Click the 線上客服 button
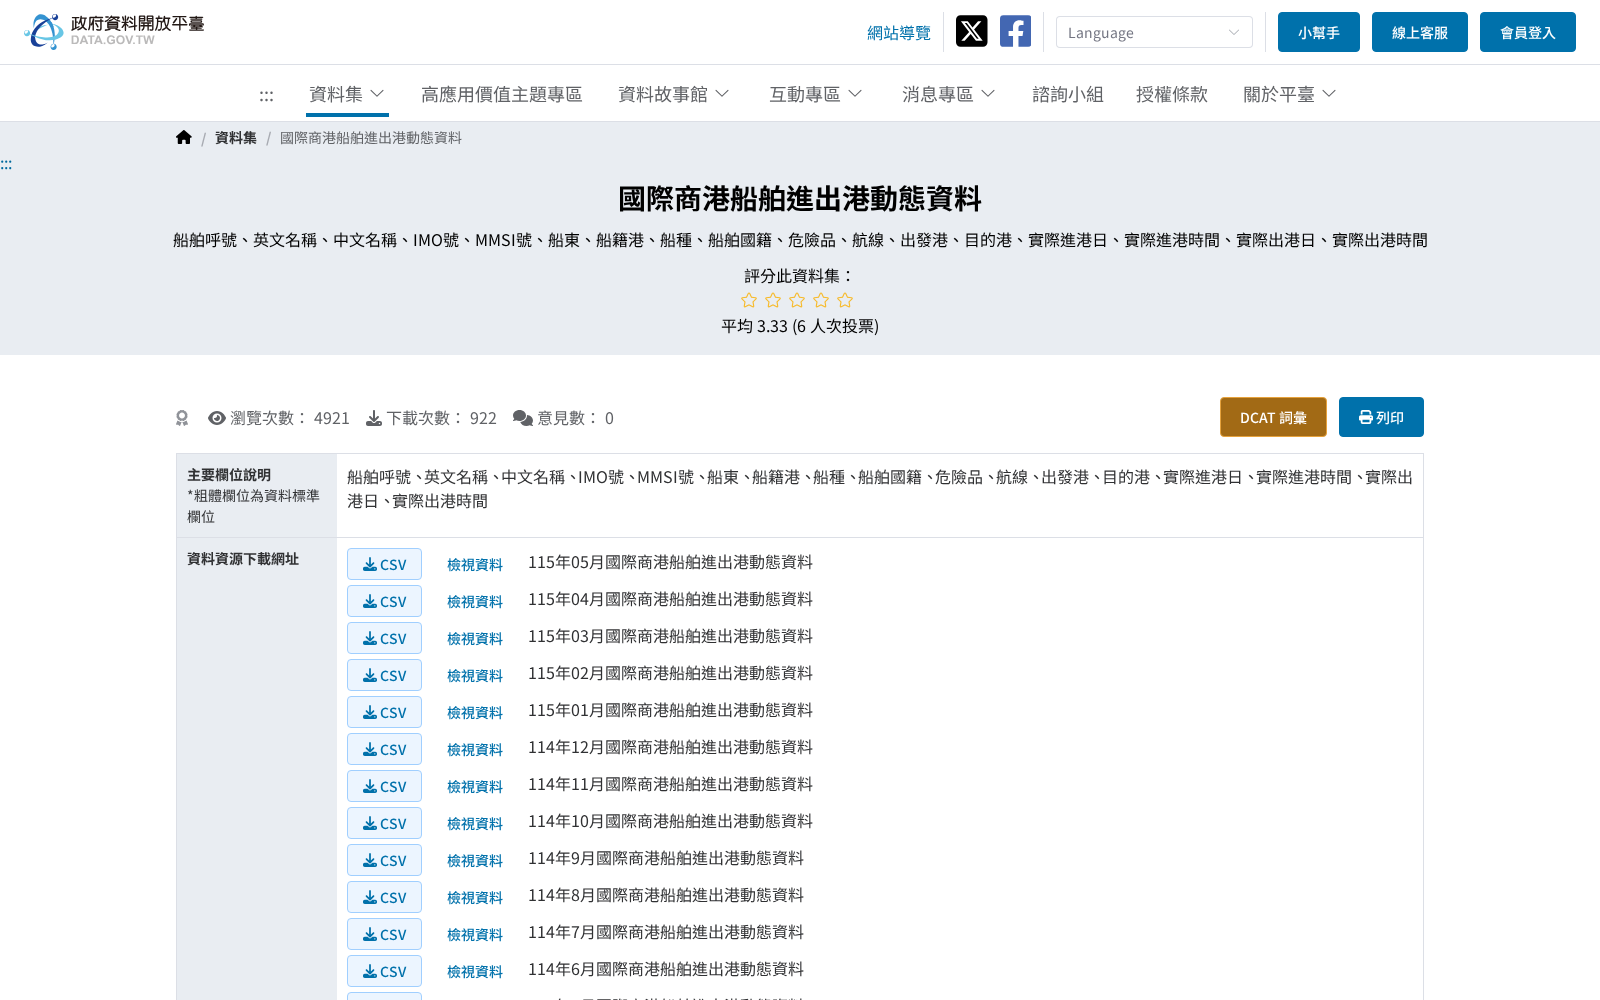Image resolution: width=1600 pixels, height=1000 pixels. tap(1420, 32)
